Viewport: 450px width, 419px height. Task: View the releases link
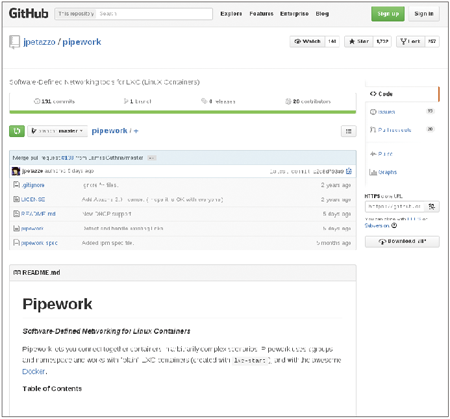[218, 101]
